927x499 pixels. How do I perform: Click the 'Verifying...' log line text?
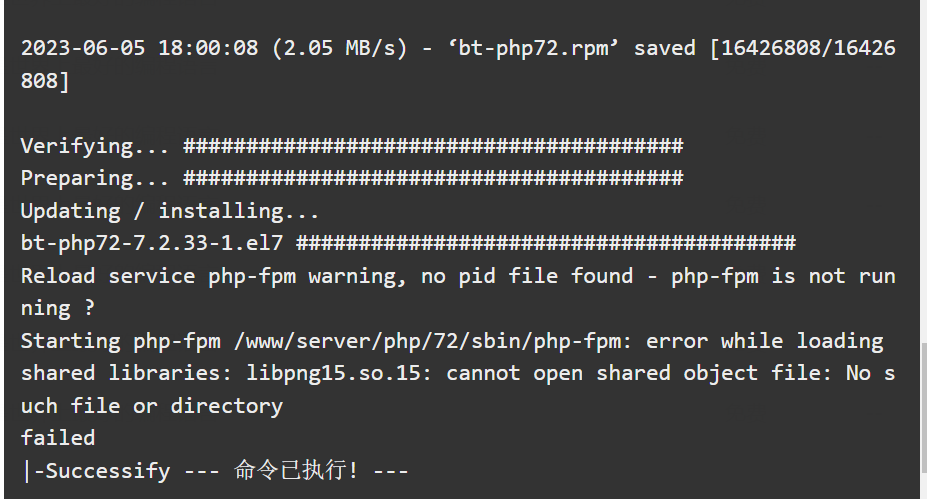(x=95, y=146)
